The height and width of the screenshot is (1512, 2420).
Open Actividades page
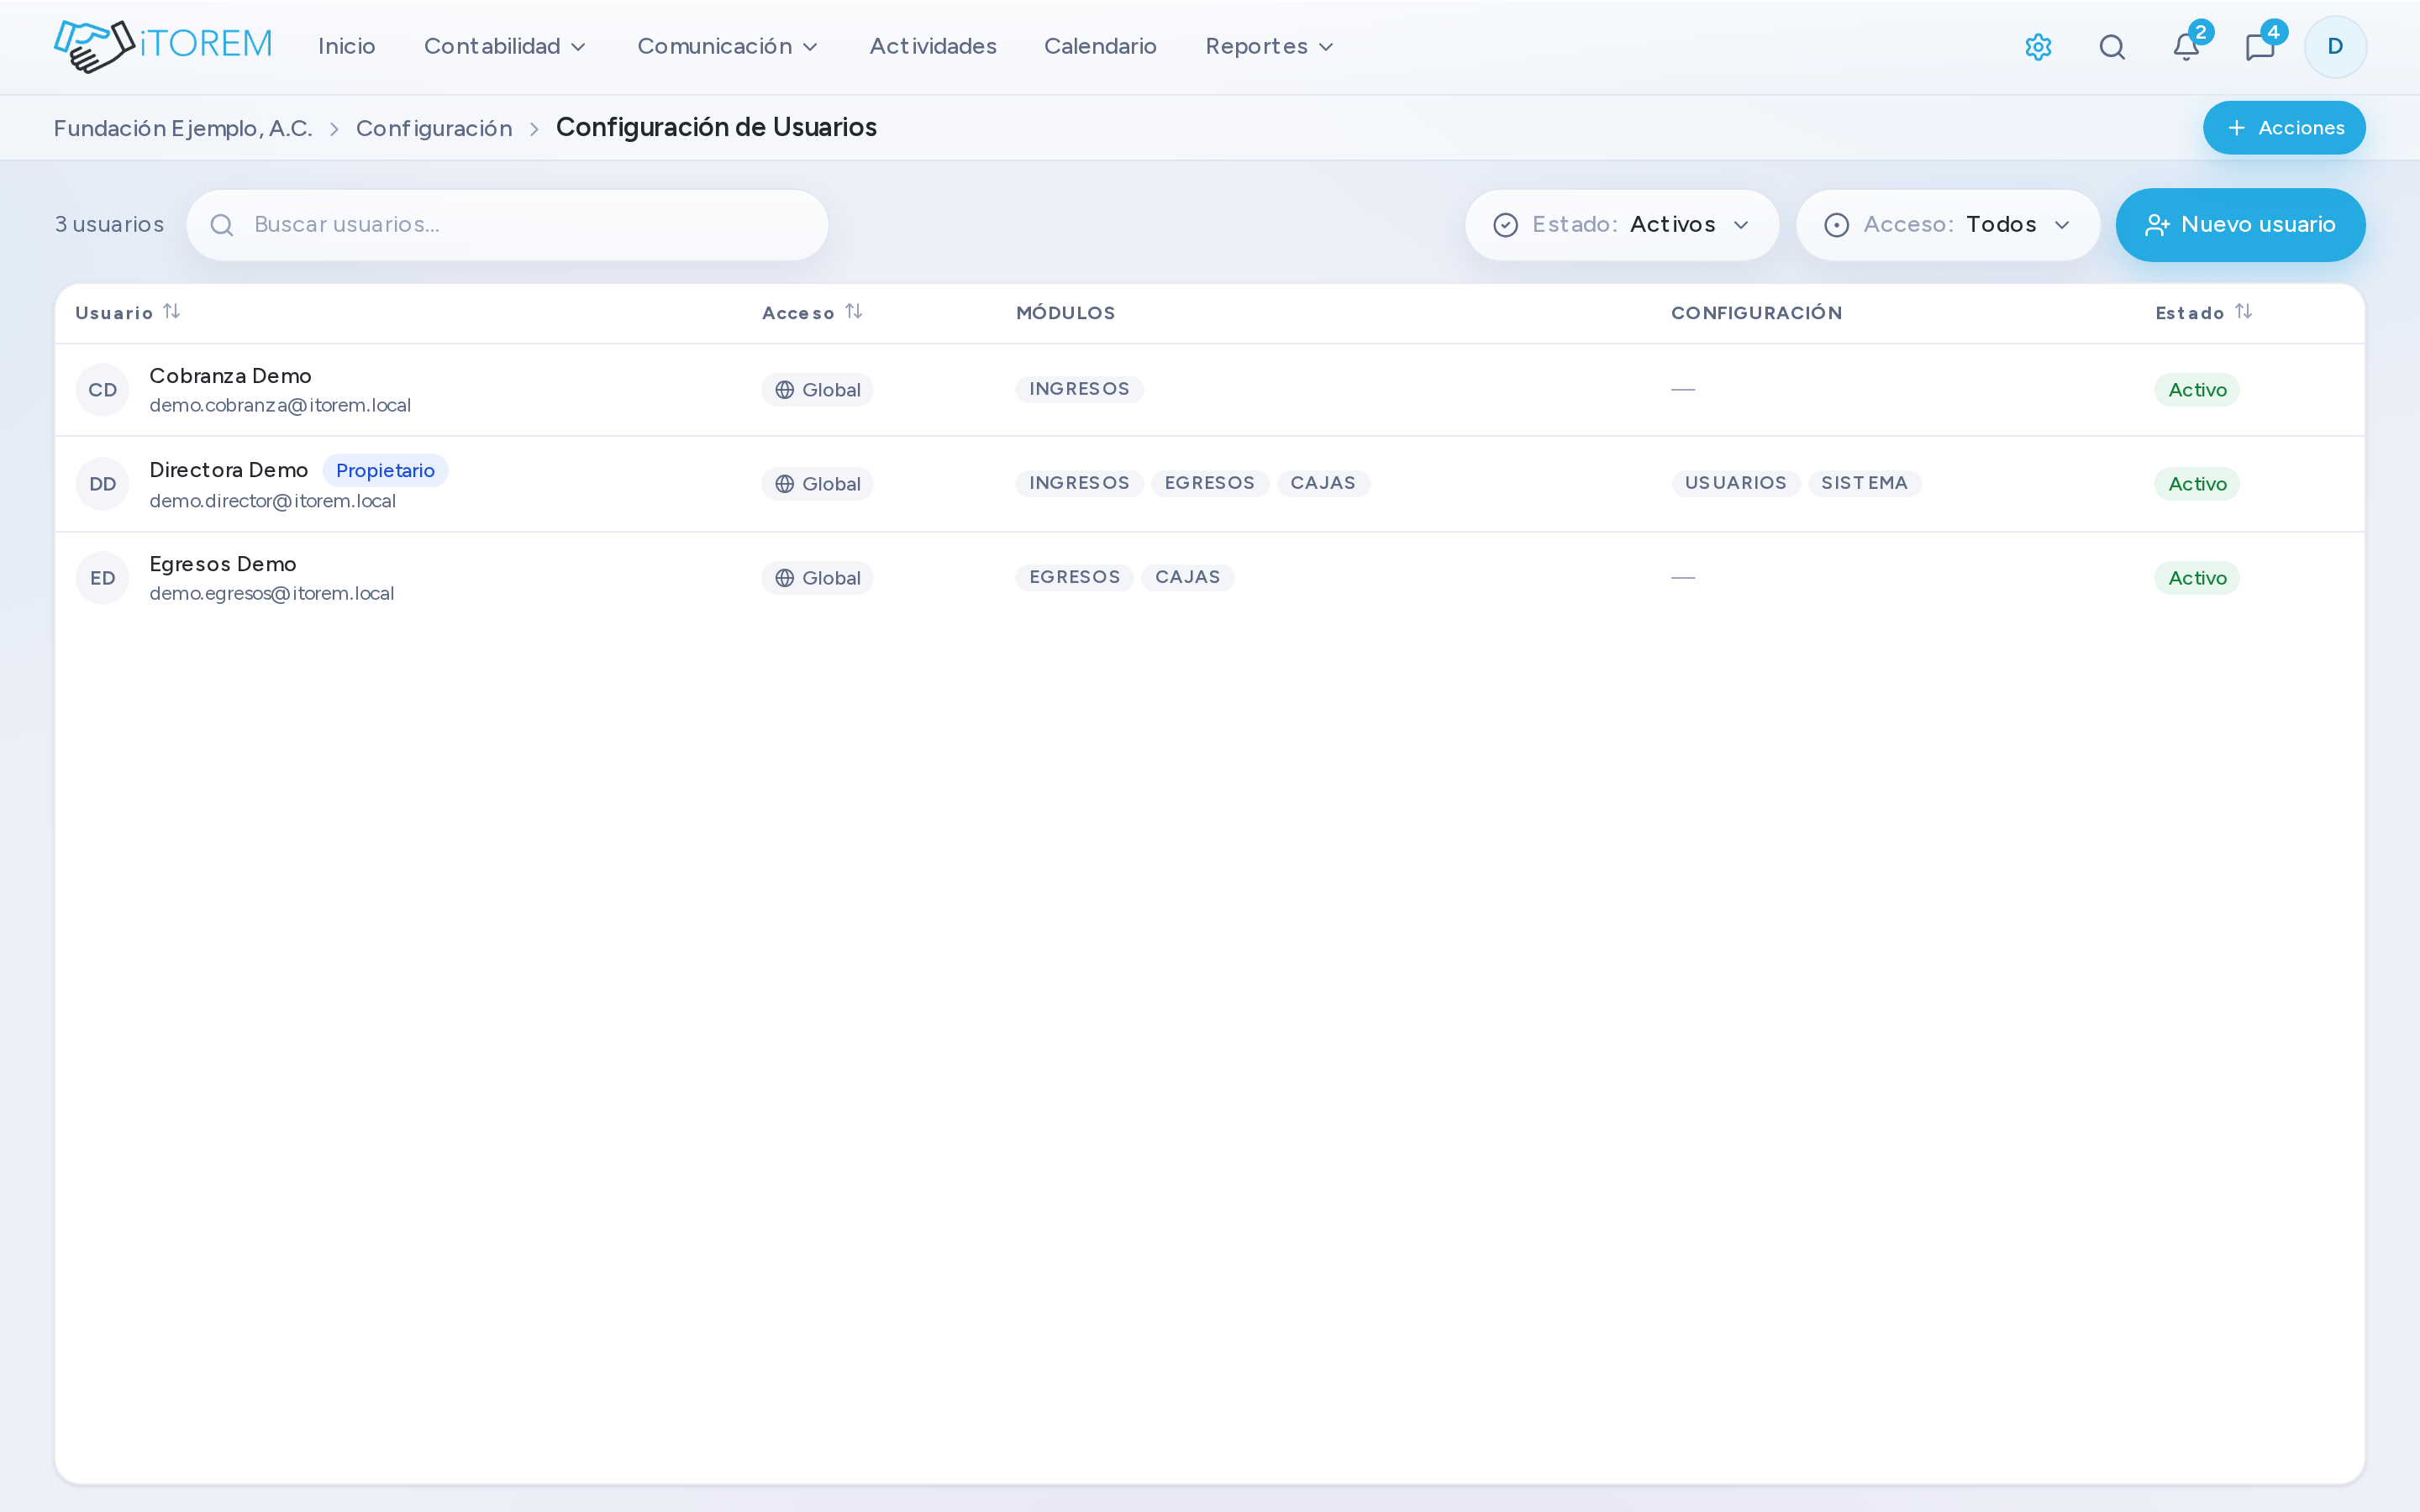[933, 47]
